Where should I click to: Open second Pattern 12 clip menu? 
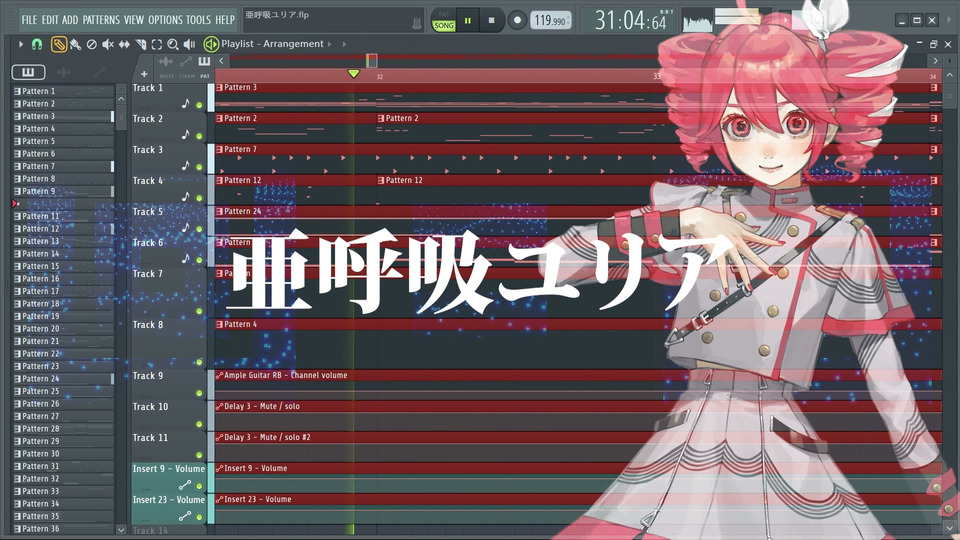coord(381,180)
